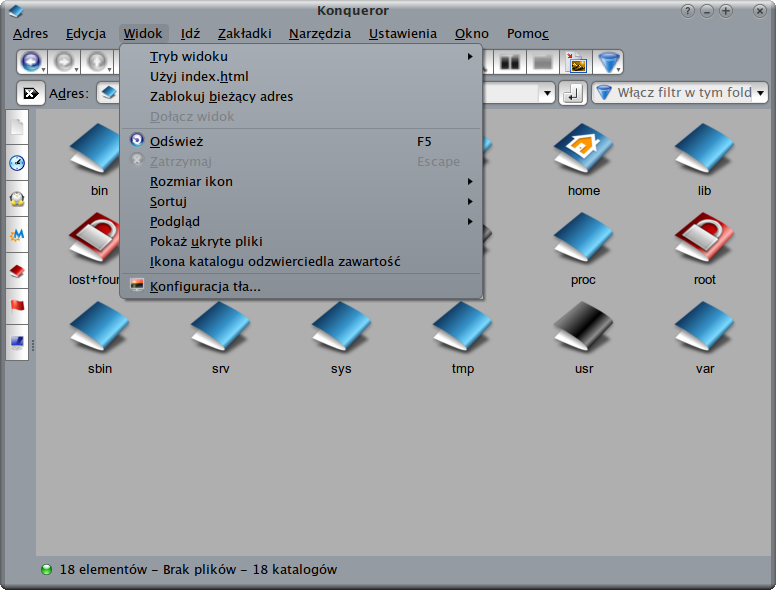
Task: Click the grey single-pane toolbar icon
Action: tap(542, 63)
